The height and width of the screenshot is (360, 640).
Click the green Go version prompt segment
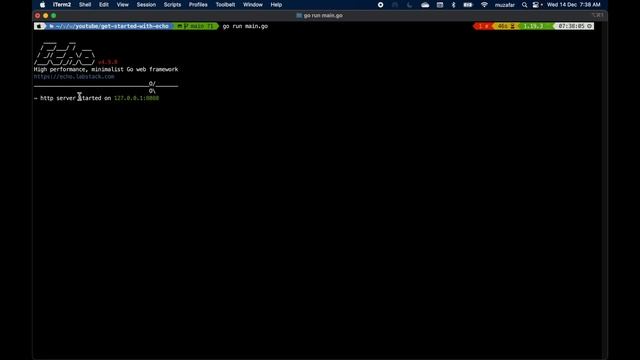[533, 26]
